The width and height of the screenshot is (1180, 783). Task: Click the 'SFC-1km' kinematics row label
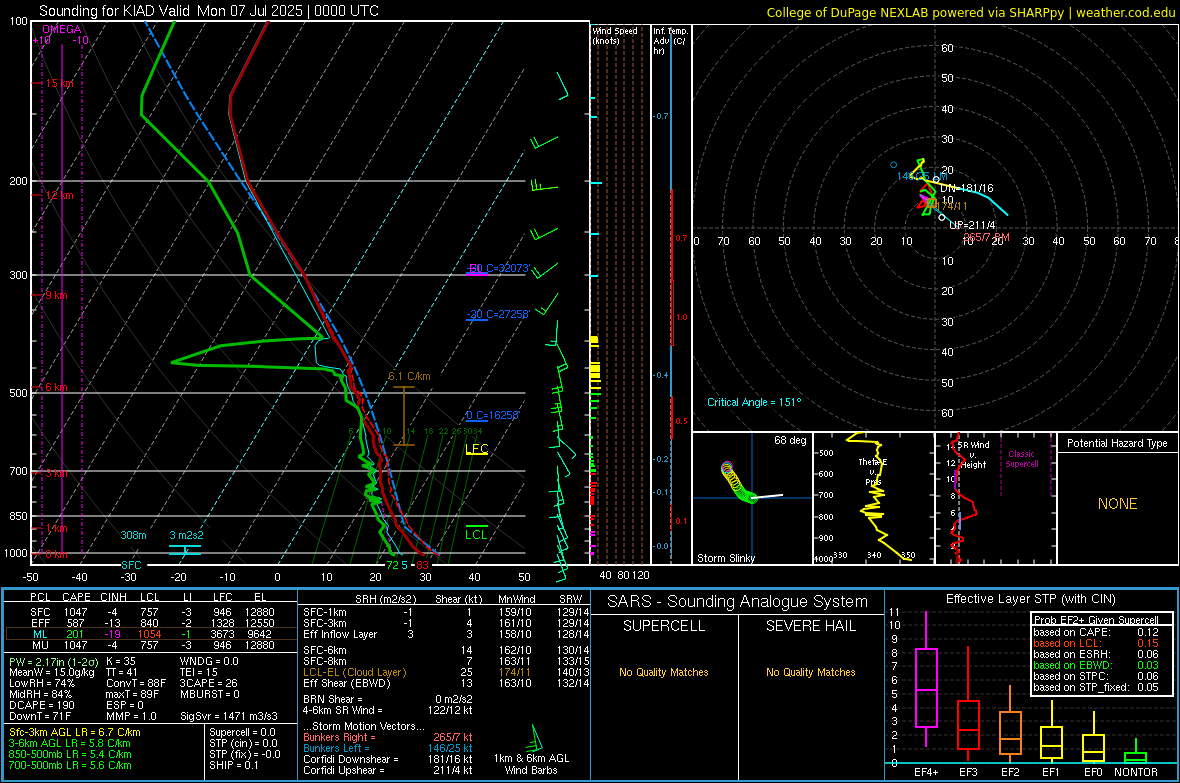click(x=325, y=613)
